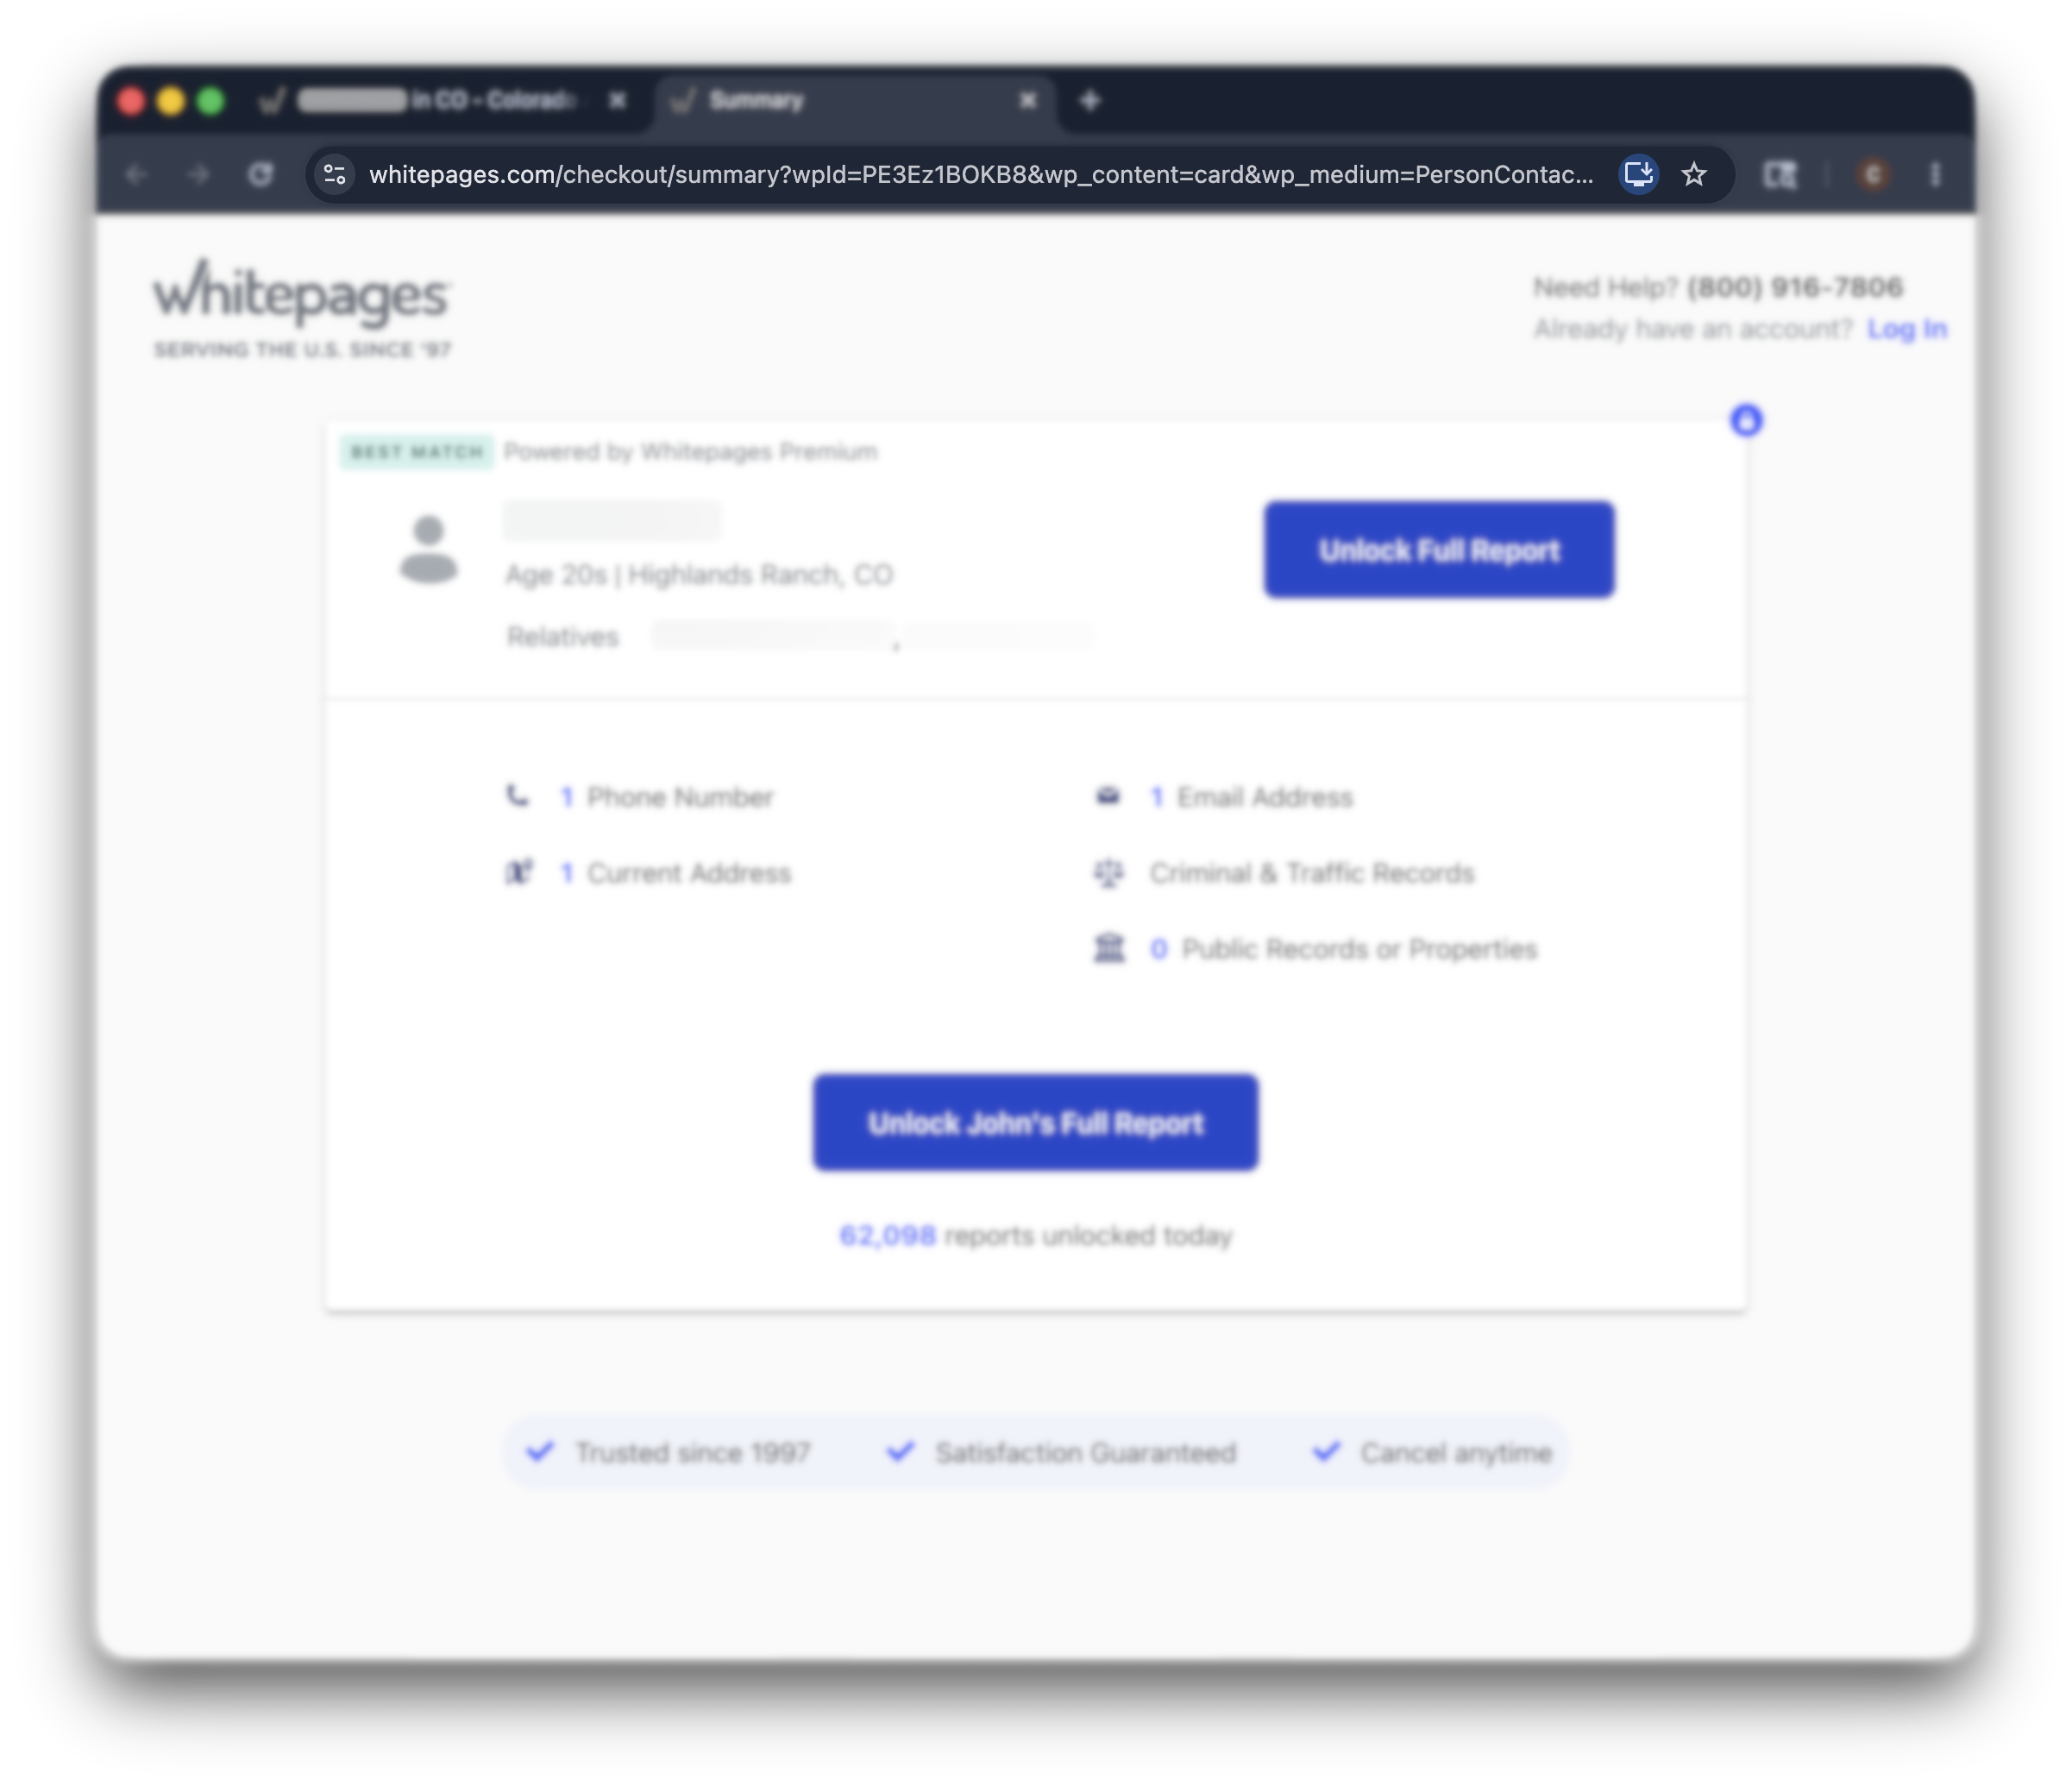The image size is (2072, 1786).
Task: Close the 'in CO - Colorado' tab
Action: pyautogui.click(x=618, y=100)
